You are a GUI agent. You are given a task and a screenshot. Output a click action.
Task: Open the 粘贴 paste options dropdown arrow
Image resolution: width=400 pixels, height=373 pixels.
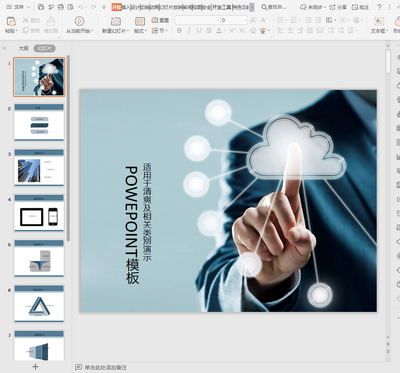[x=16, y=31]
